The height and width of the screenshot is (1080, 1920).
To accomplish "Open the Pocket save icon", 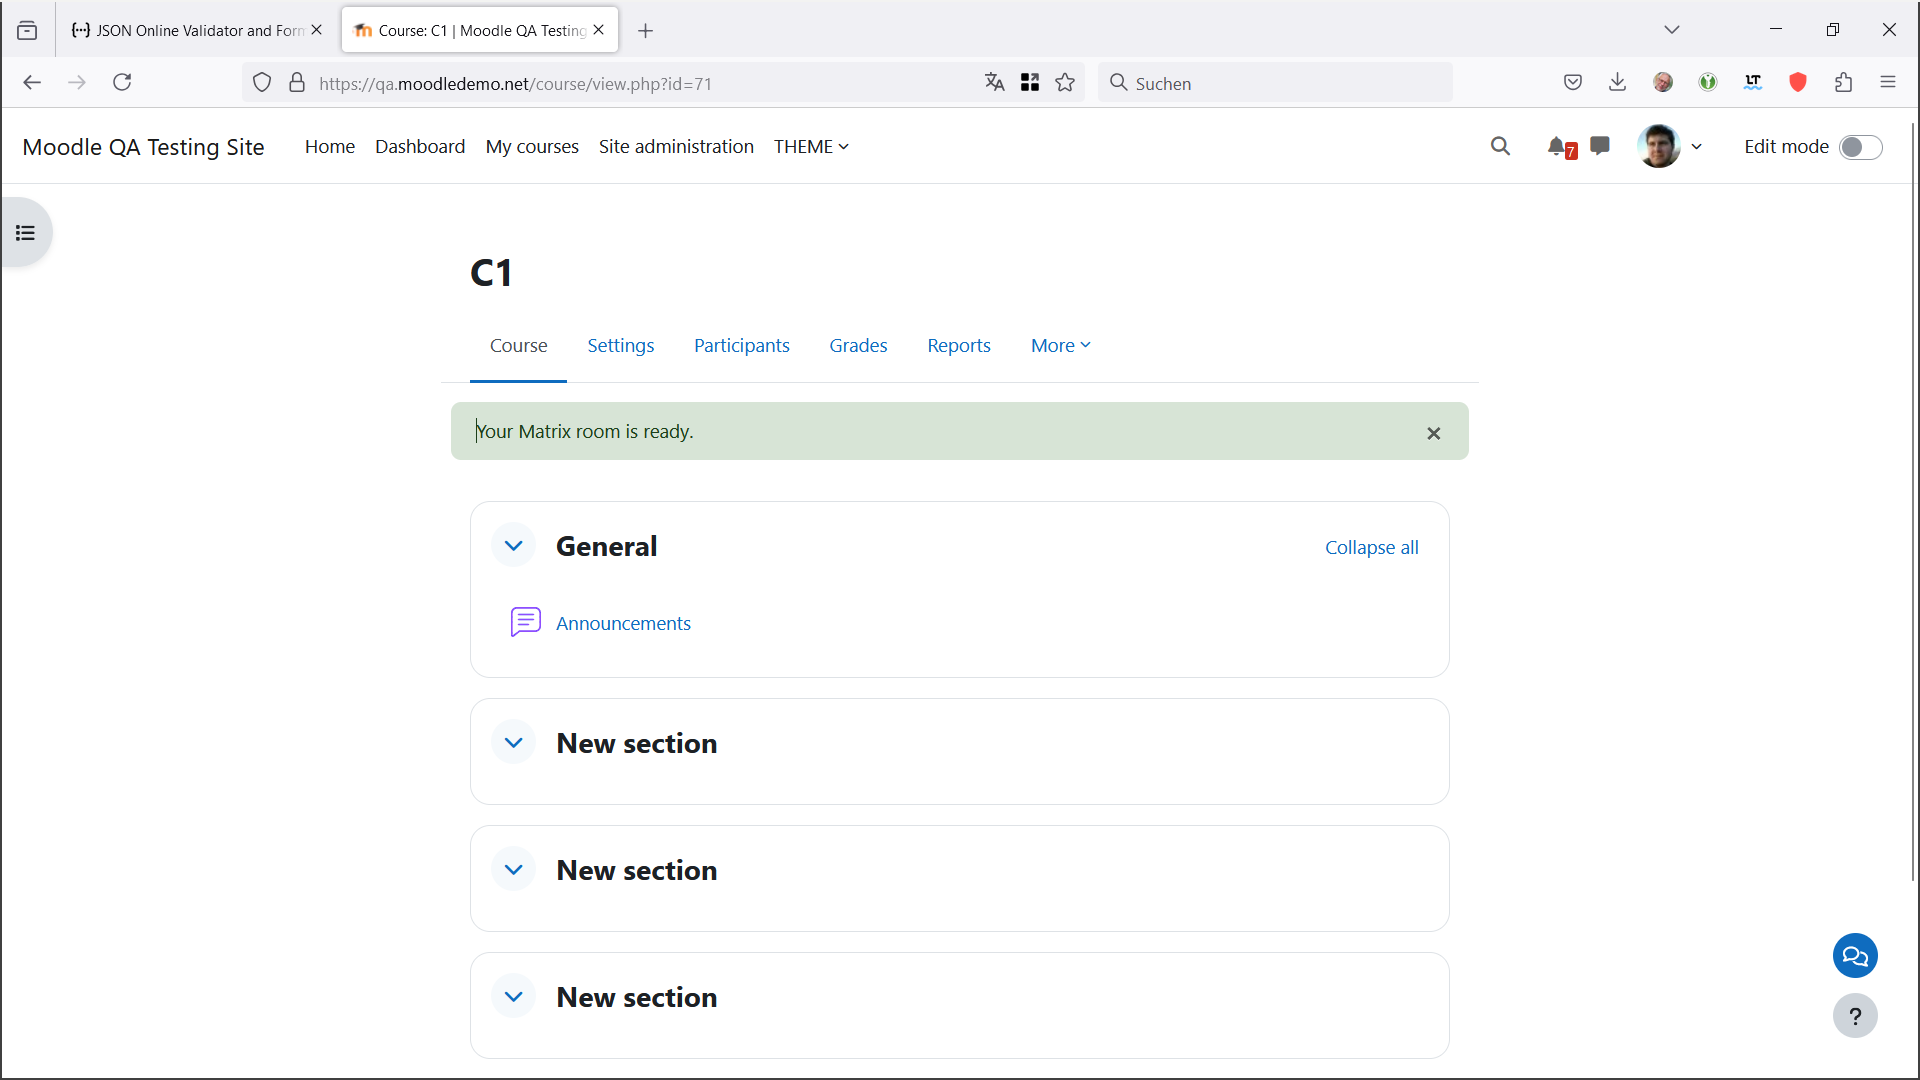I will click(x=1573, y=82).
